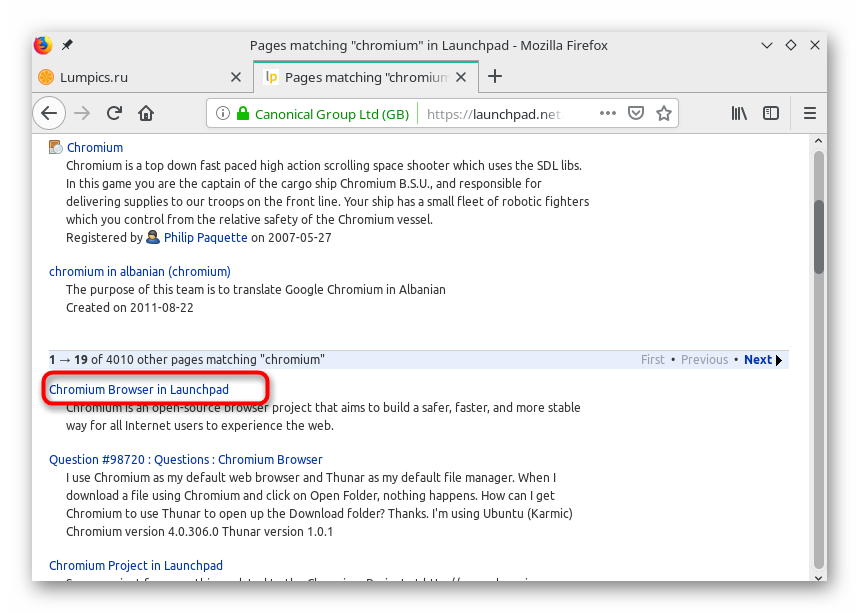
Task: Click the green padlock security icon
Action: tap(243, 113)
